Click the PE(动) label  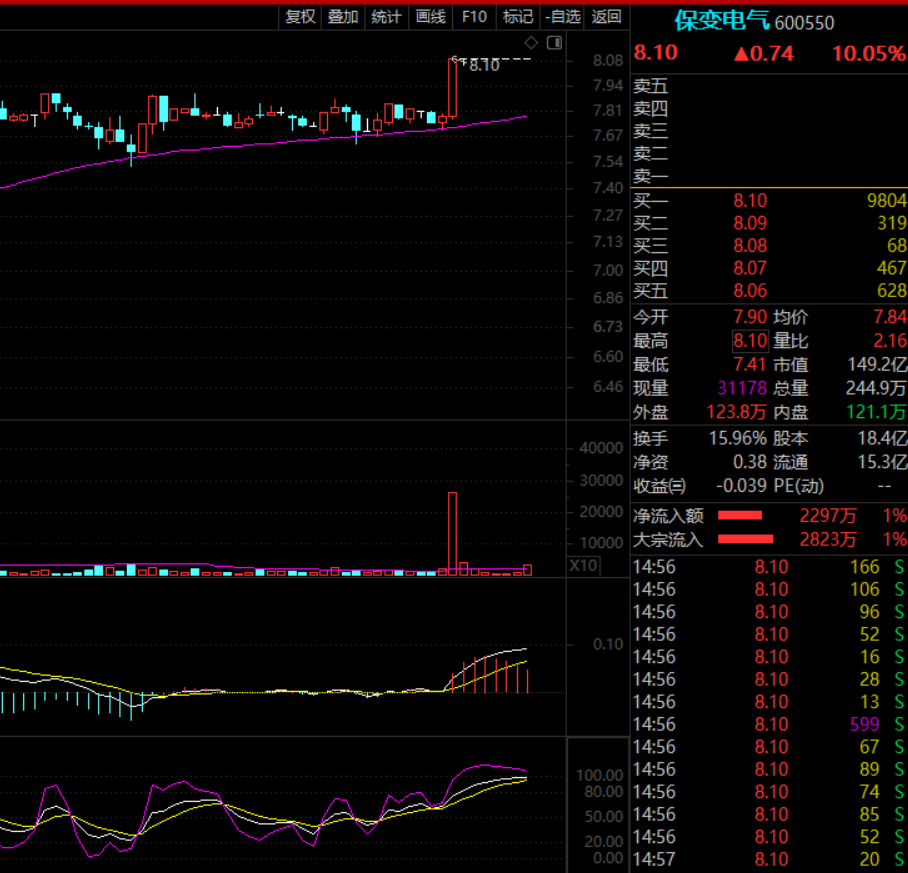tap(799, 486)
